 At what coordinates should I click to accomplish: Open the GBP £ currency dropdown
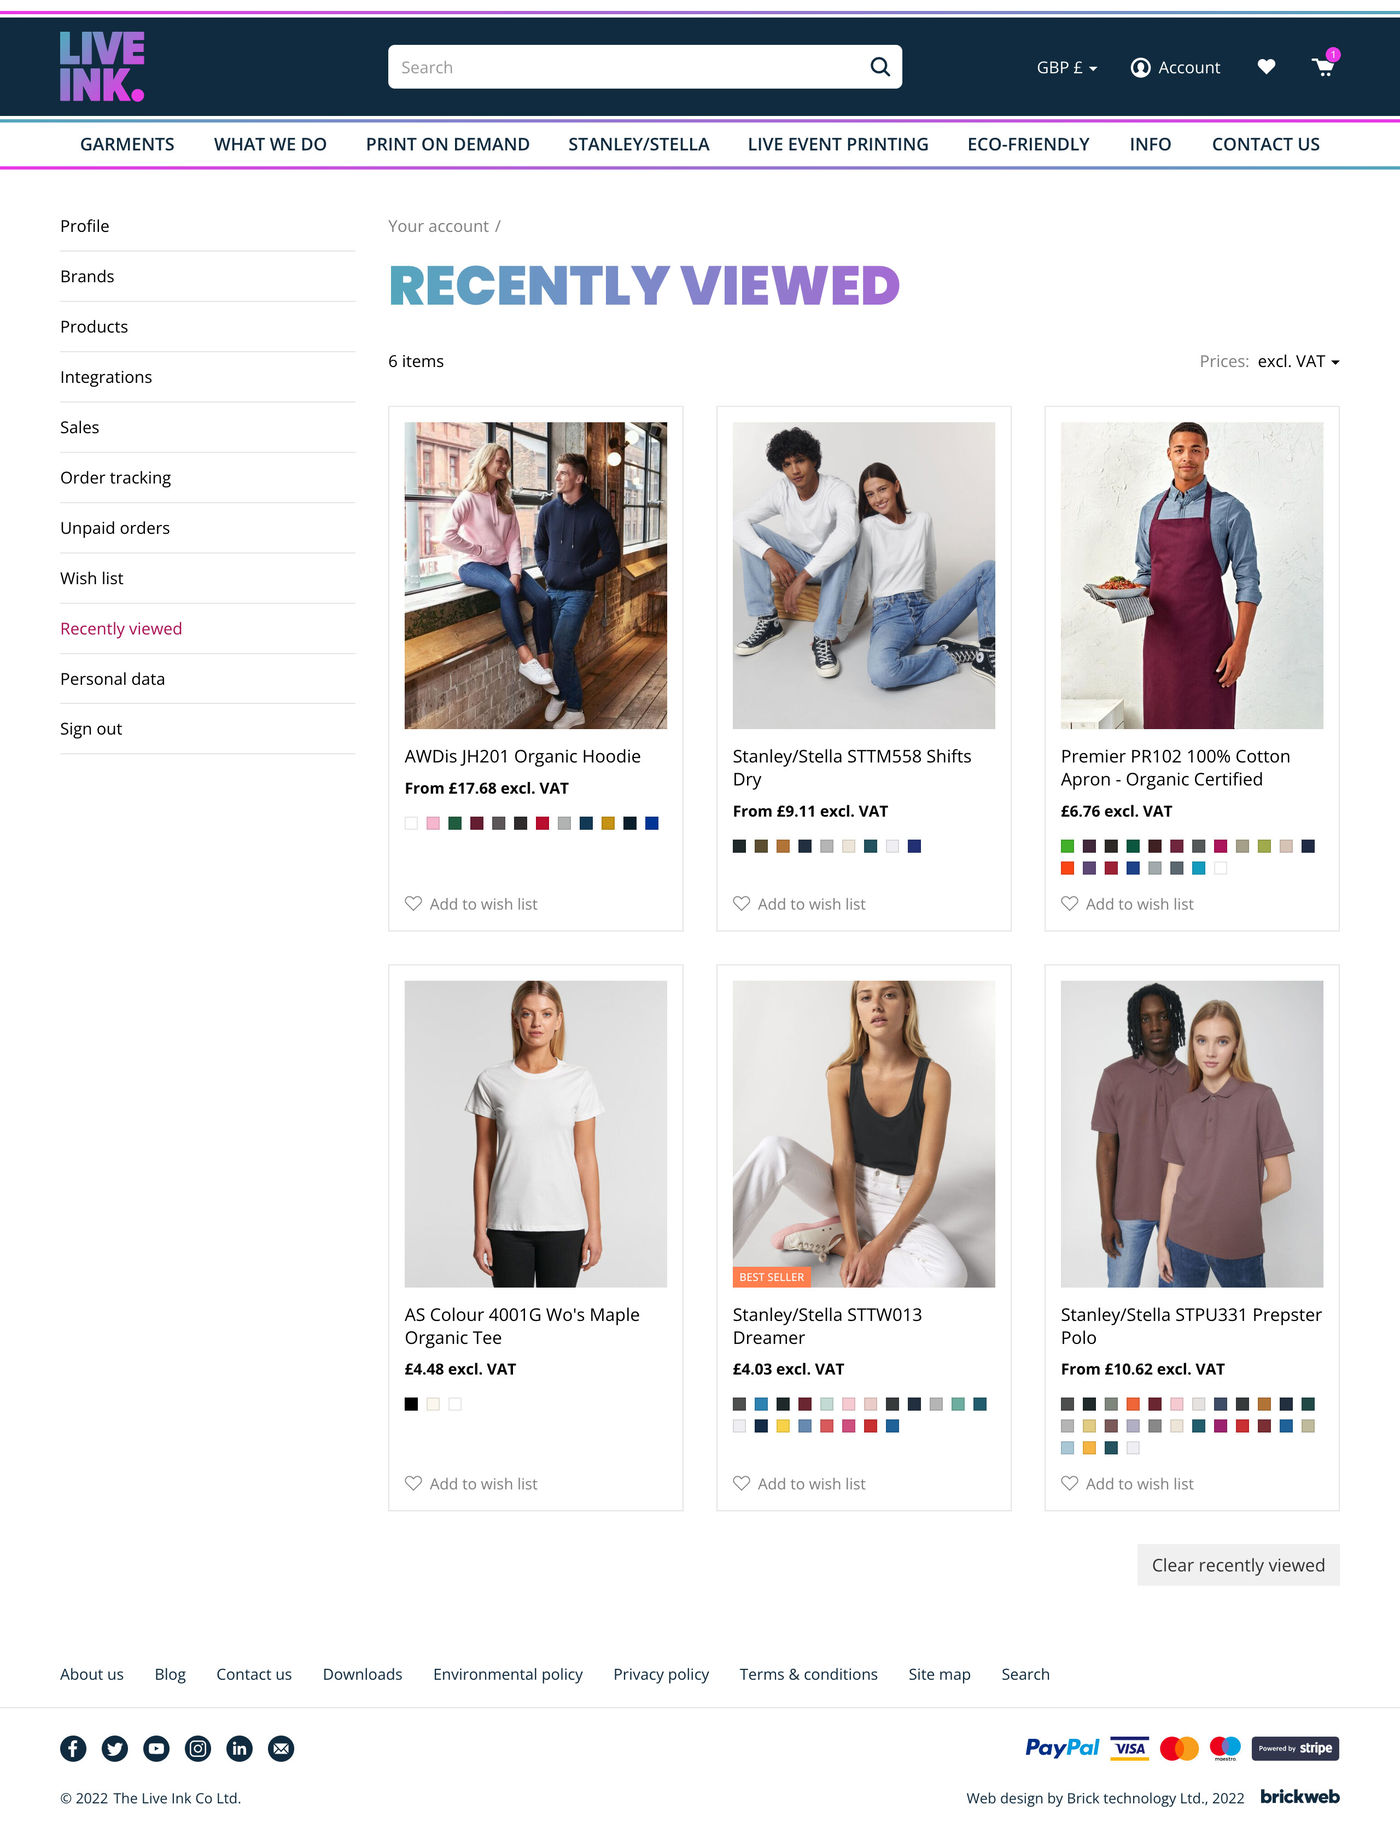click(1067, 67)
